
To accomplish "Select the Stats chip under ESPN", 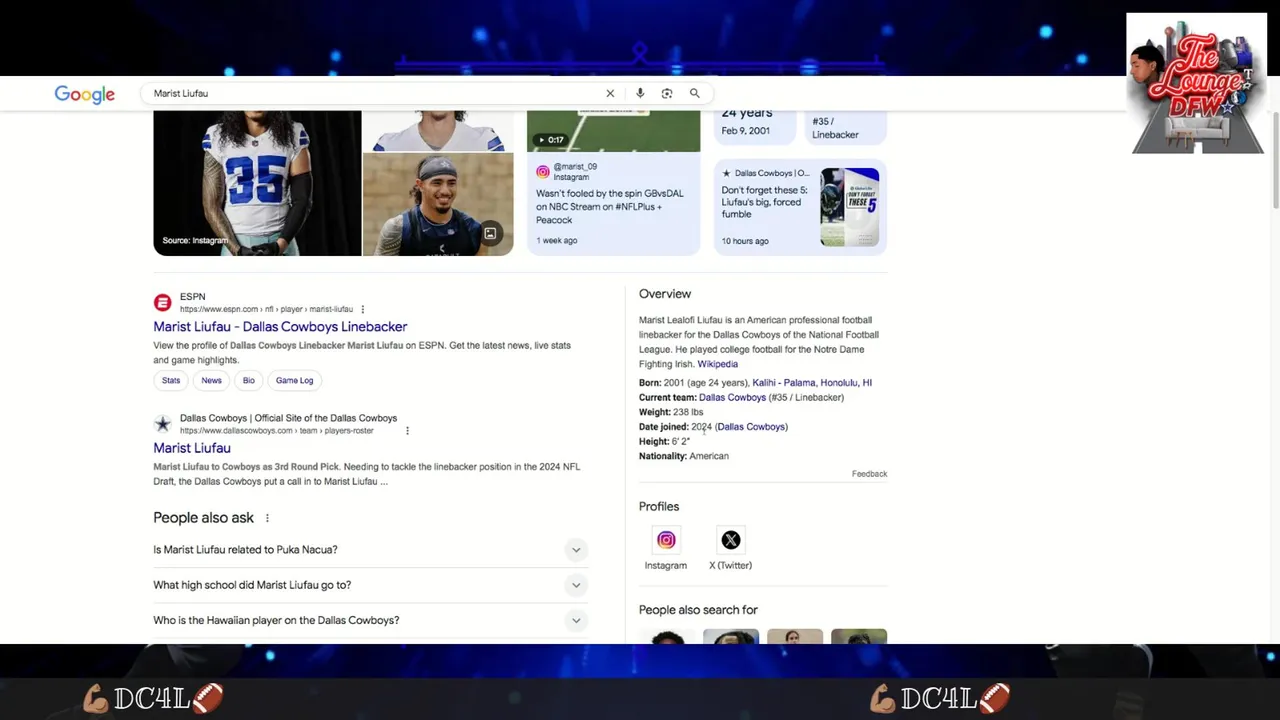I will coord(171,380).
